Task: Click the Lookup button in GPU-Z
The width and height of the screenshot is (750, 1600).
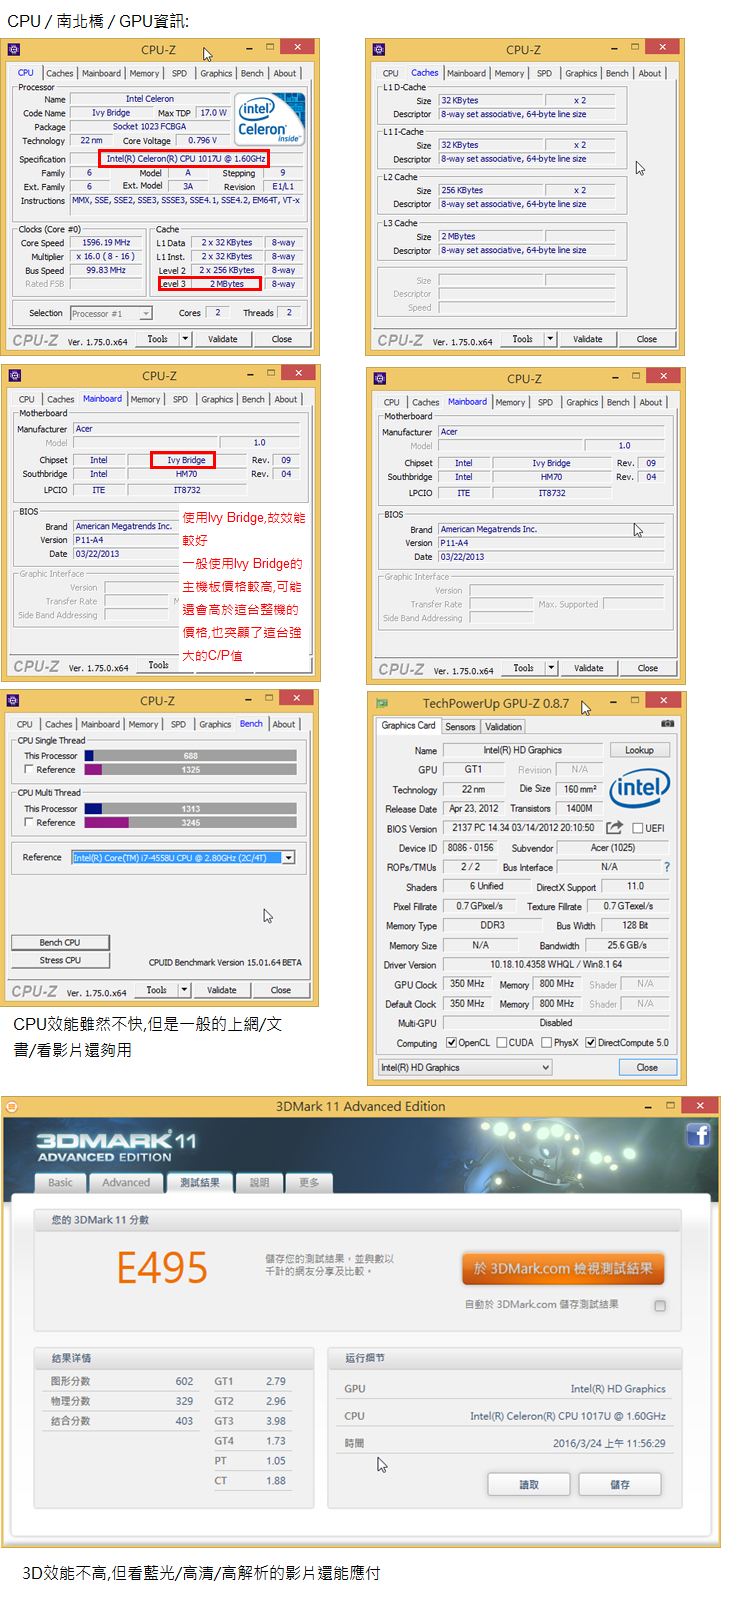Action: (639, 750)
